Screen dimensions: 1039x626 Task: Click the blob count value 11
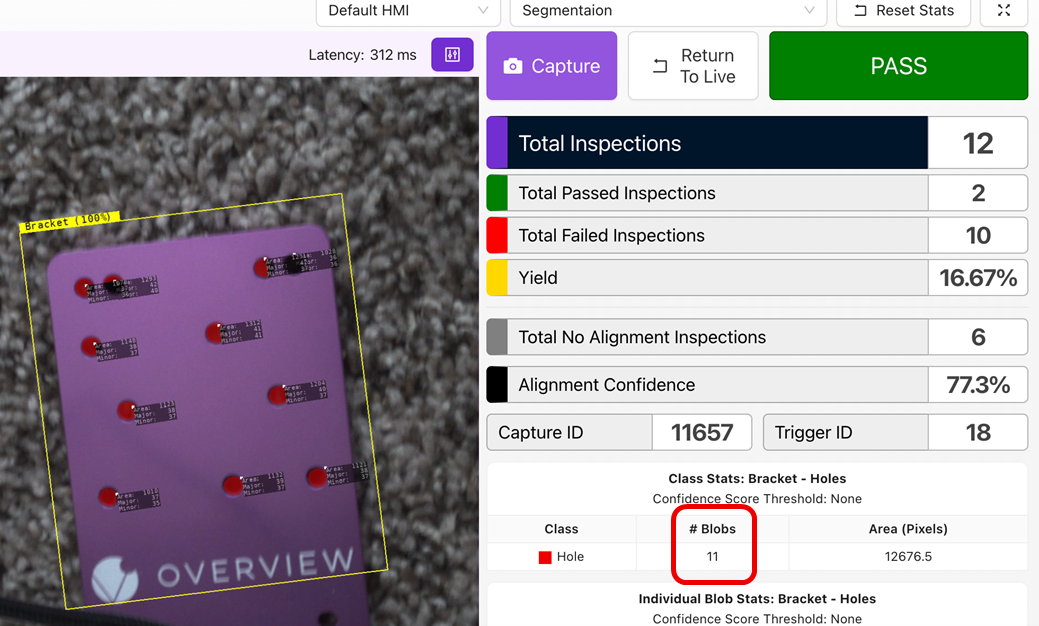712,556
